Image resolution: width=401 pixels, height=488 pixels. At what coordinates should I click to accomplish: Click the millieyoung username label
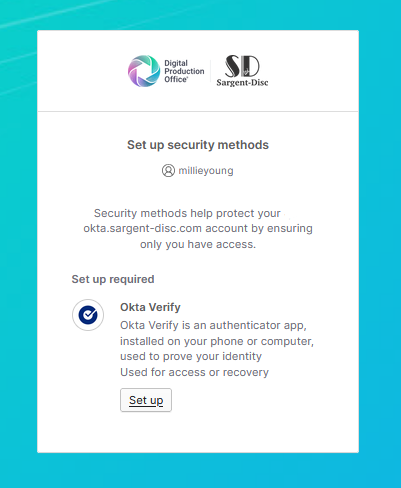pyautogui.click(x=206, y=171)
